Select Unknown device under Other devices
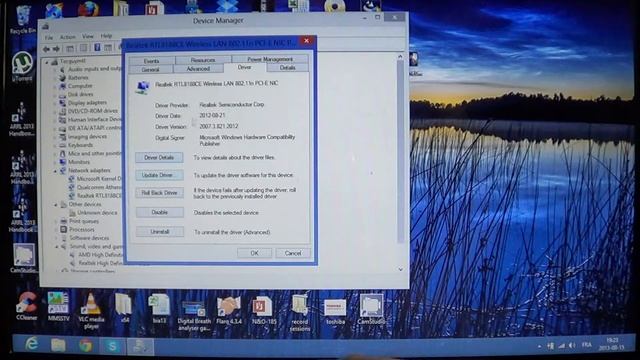Viewport: 640px width, 360px height. 97,213
